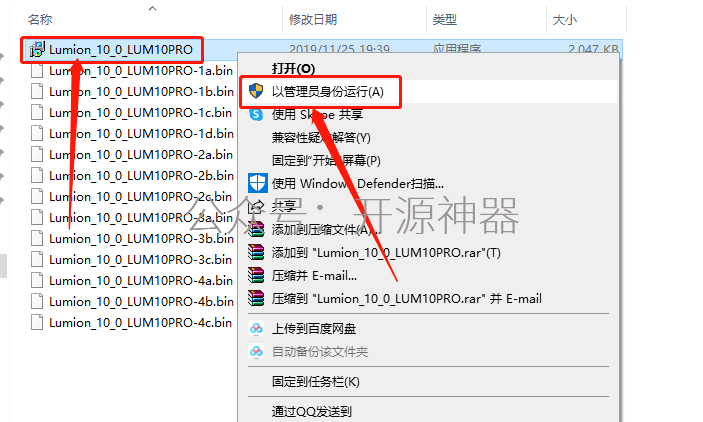
Task: Select file name Lumion_10_0_LUM10PRO-1c.bin
Action: [x=140, y=113]
